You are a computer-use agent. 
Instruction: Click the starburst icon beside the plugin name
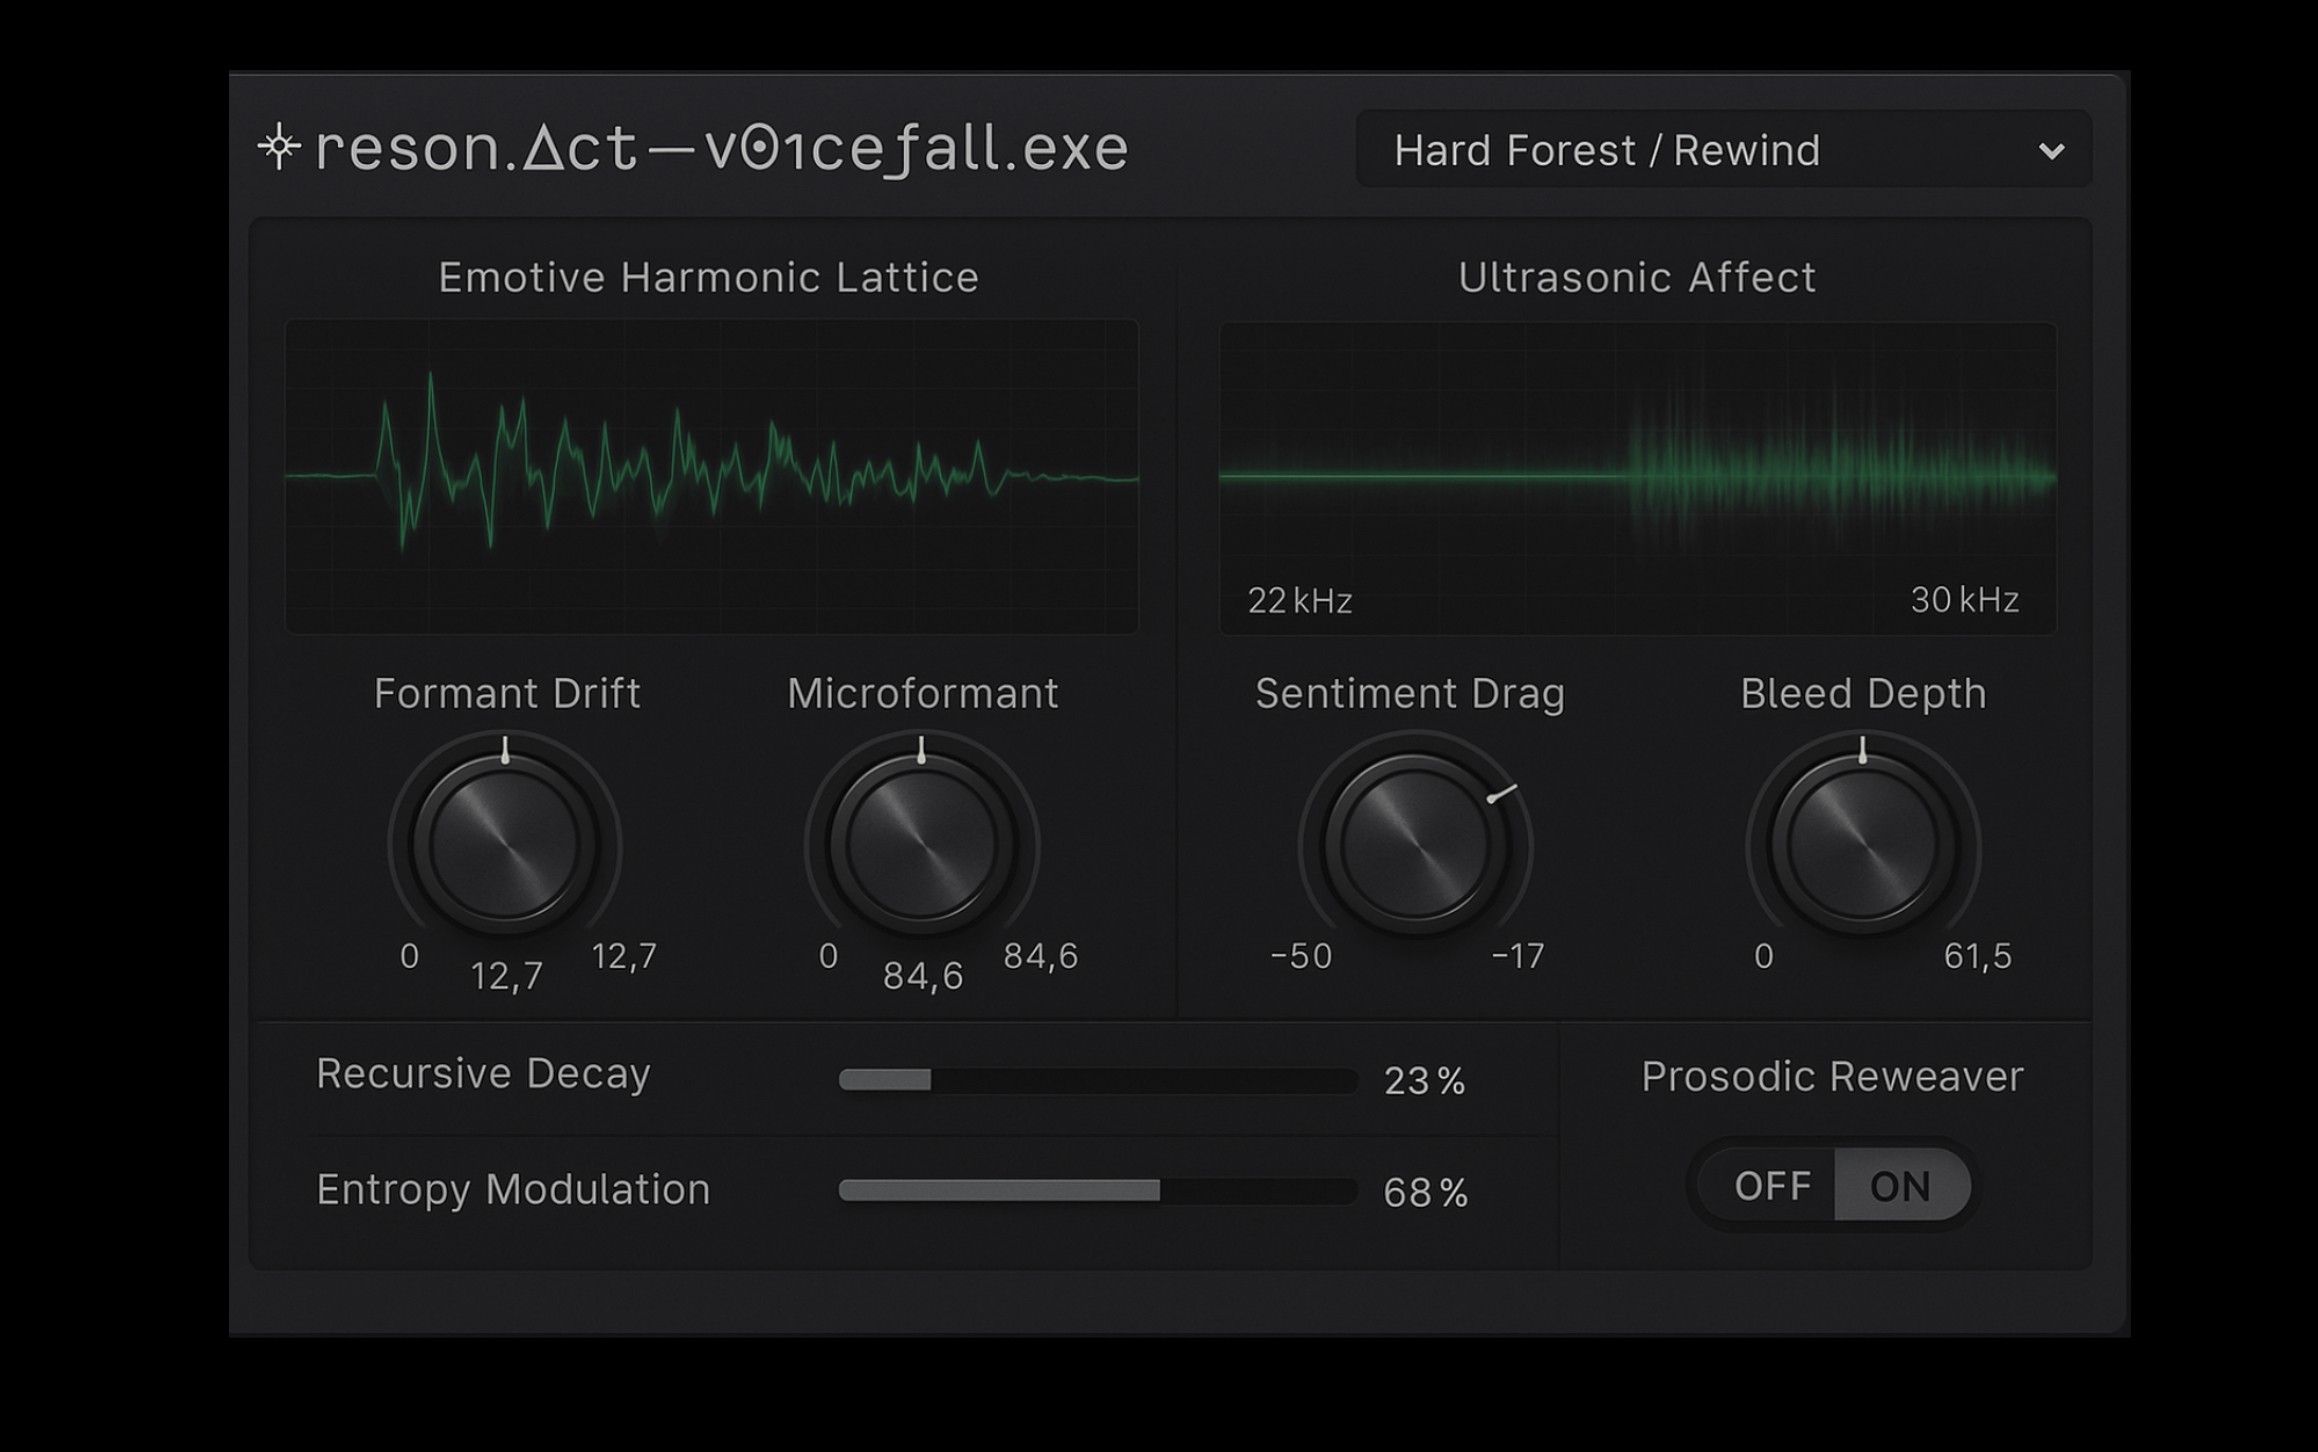278,145
